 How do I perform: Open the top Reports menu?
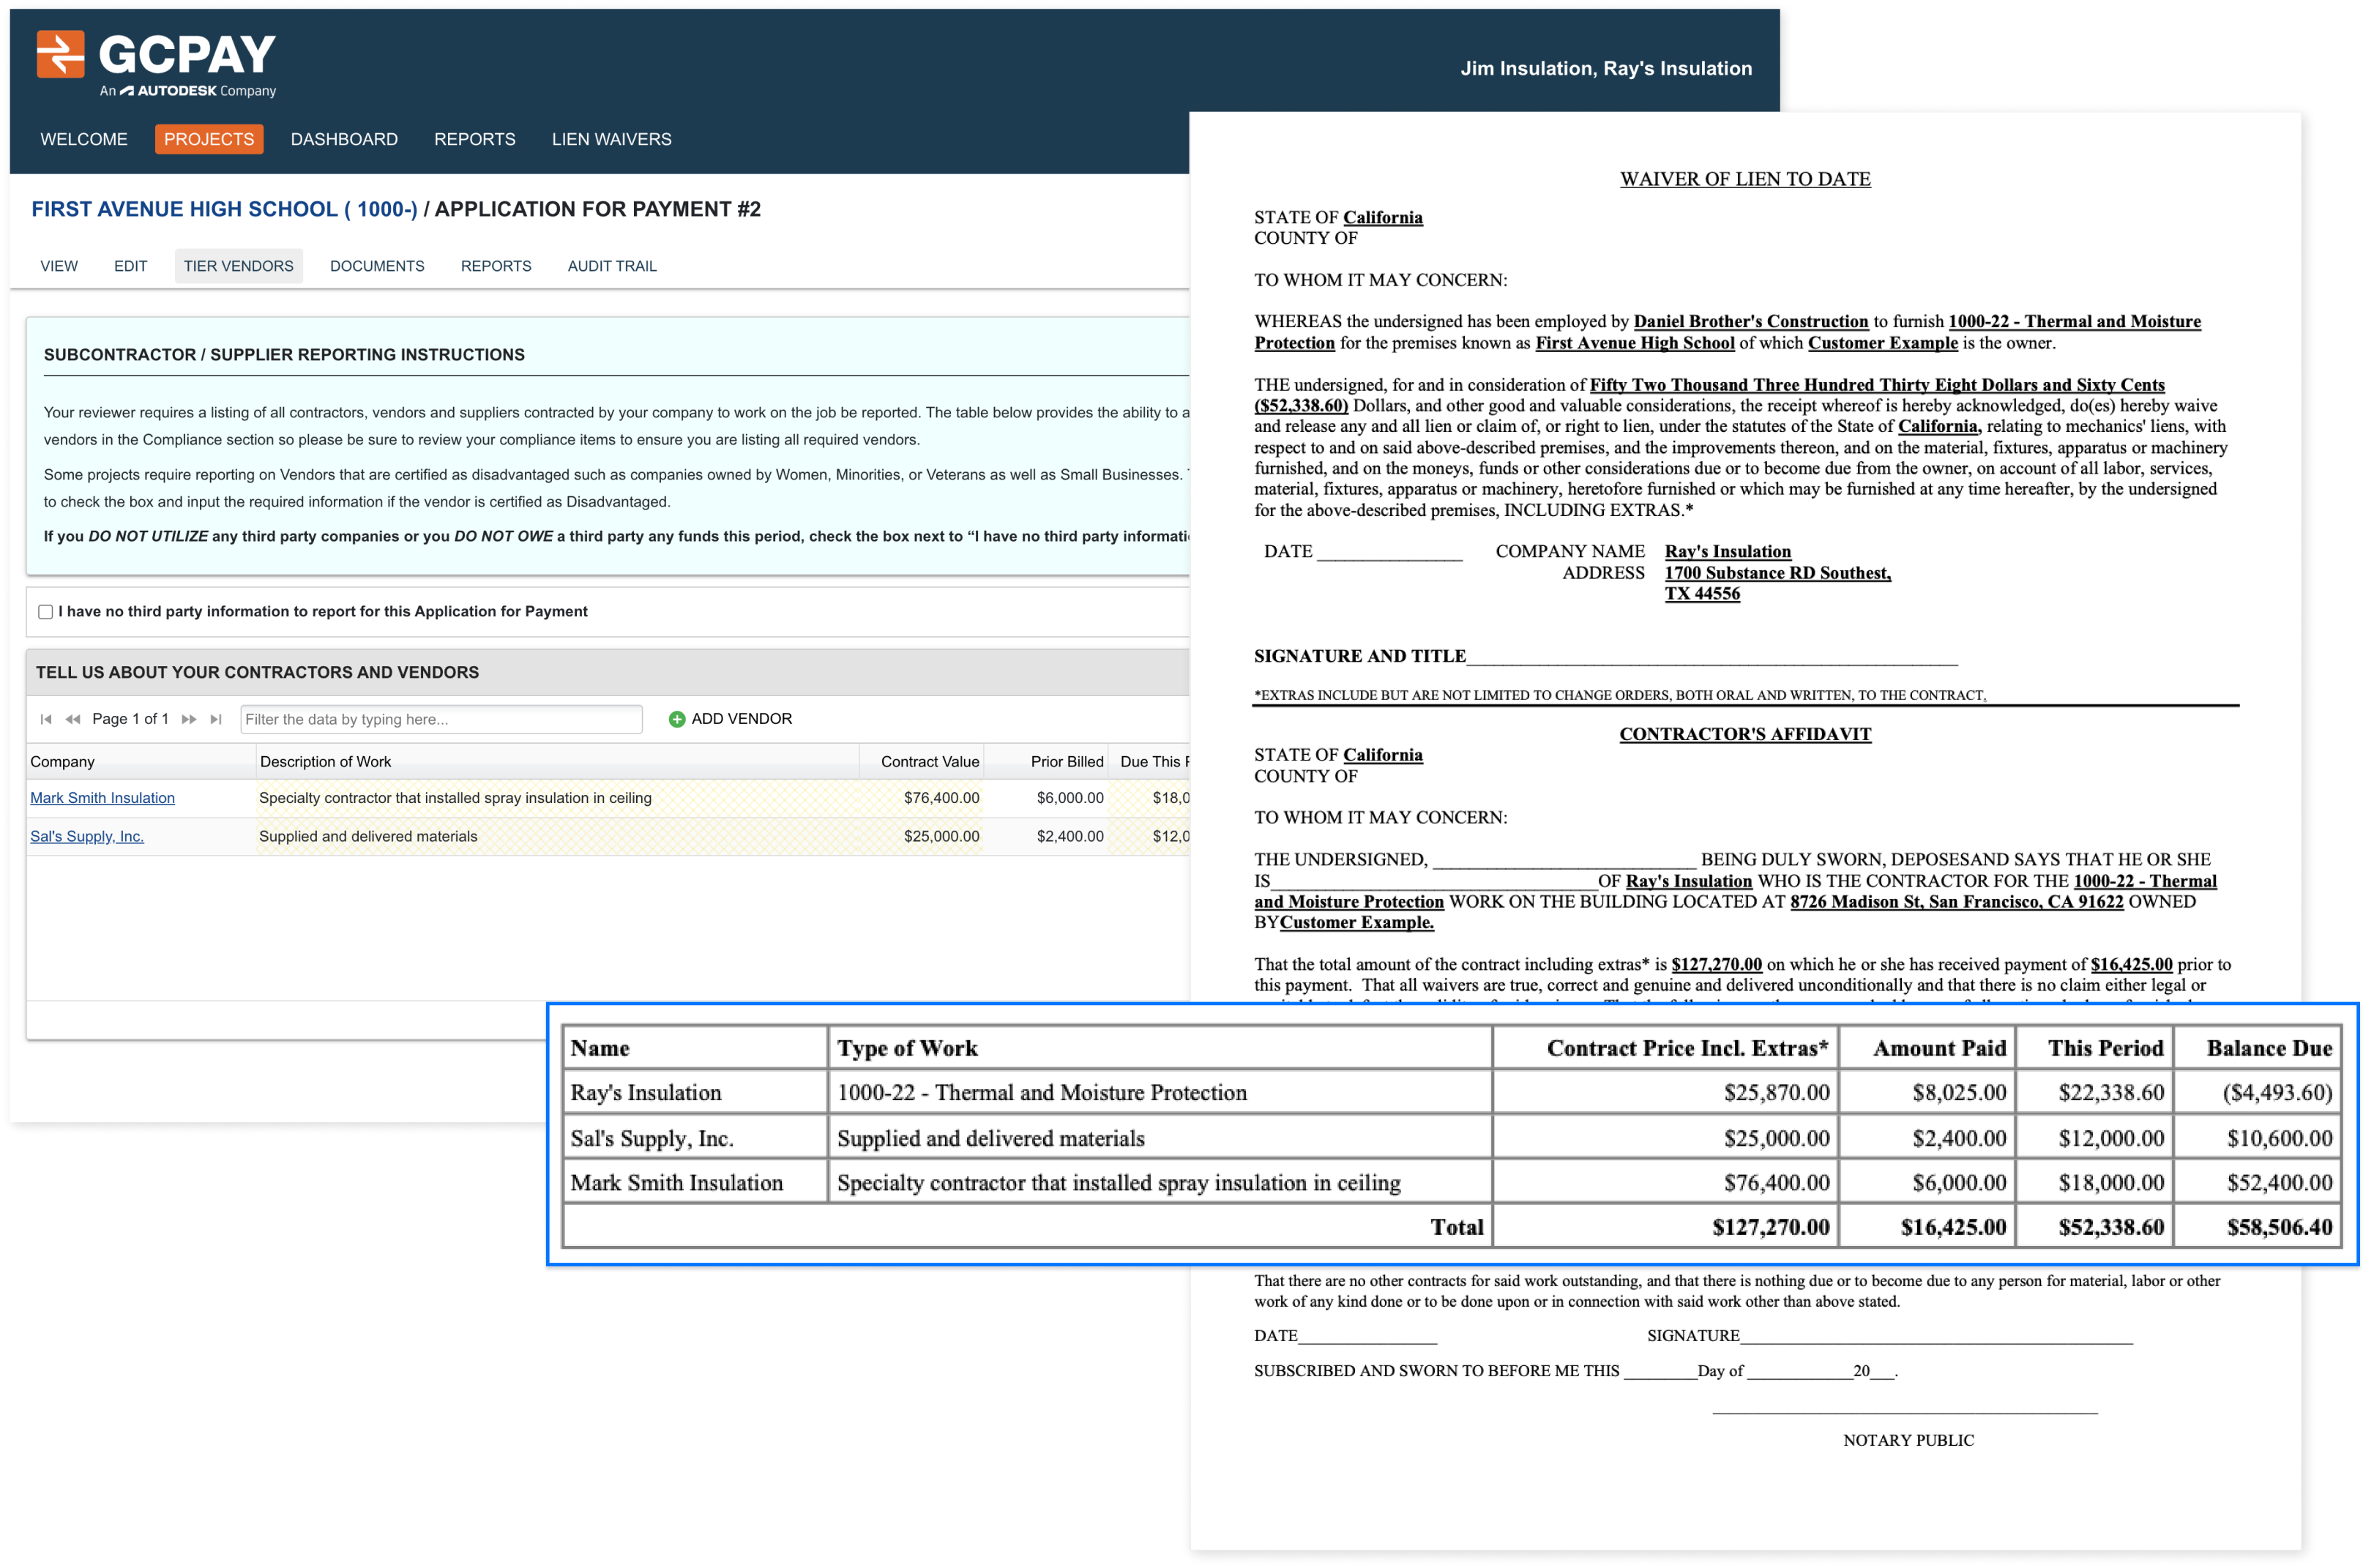[474, 139]
